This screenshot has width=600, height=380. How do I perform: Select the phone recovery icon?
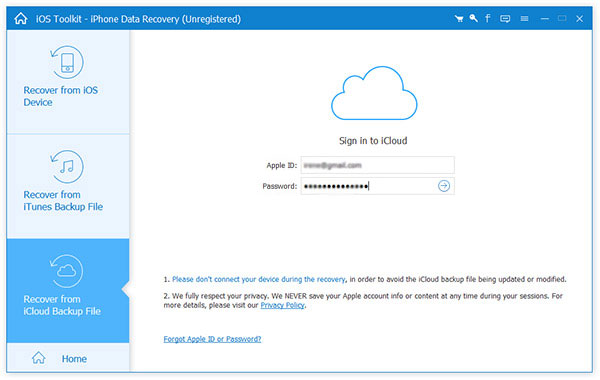click(67, 62)
